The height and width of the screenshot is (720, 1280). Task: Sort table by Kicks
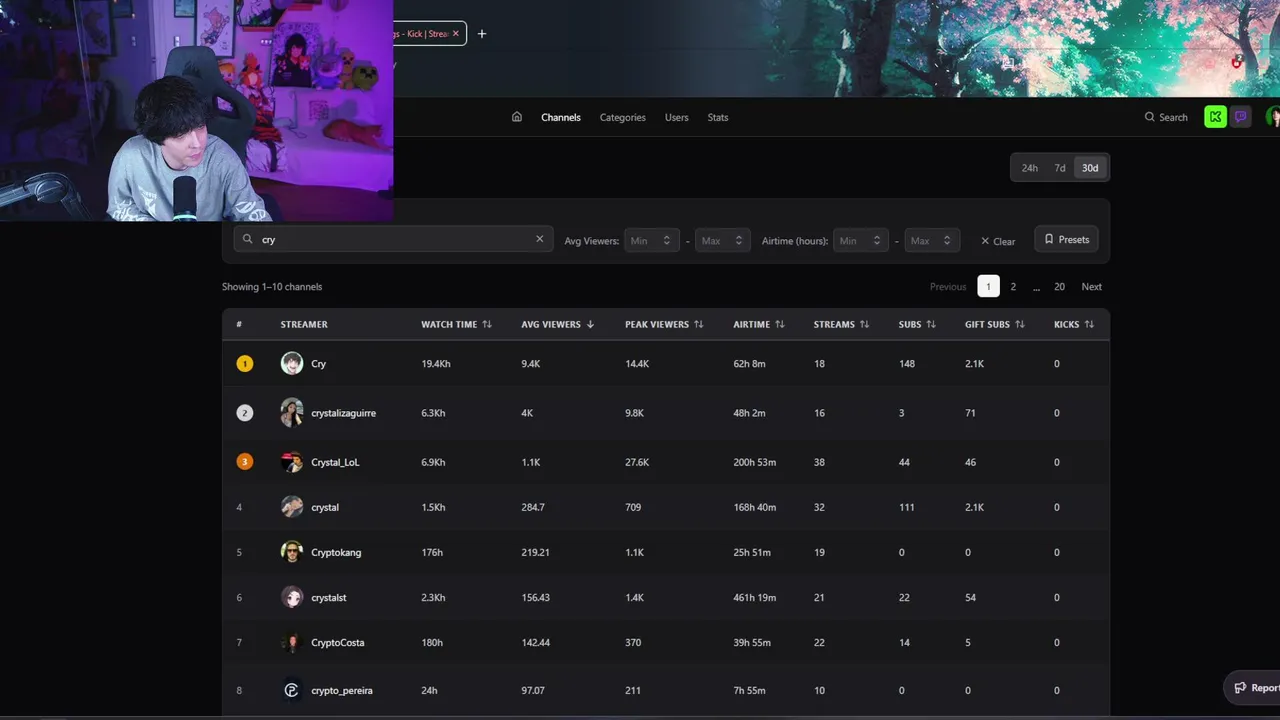click(x=1074, y=324)
